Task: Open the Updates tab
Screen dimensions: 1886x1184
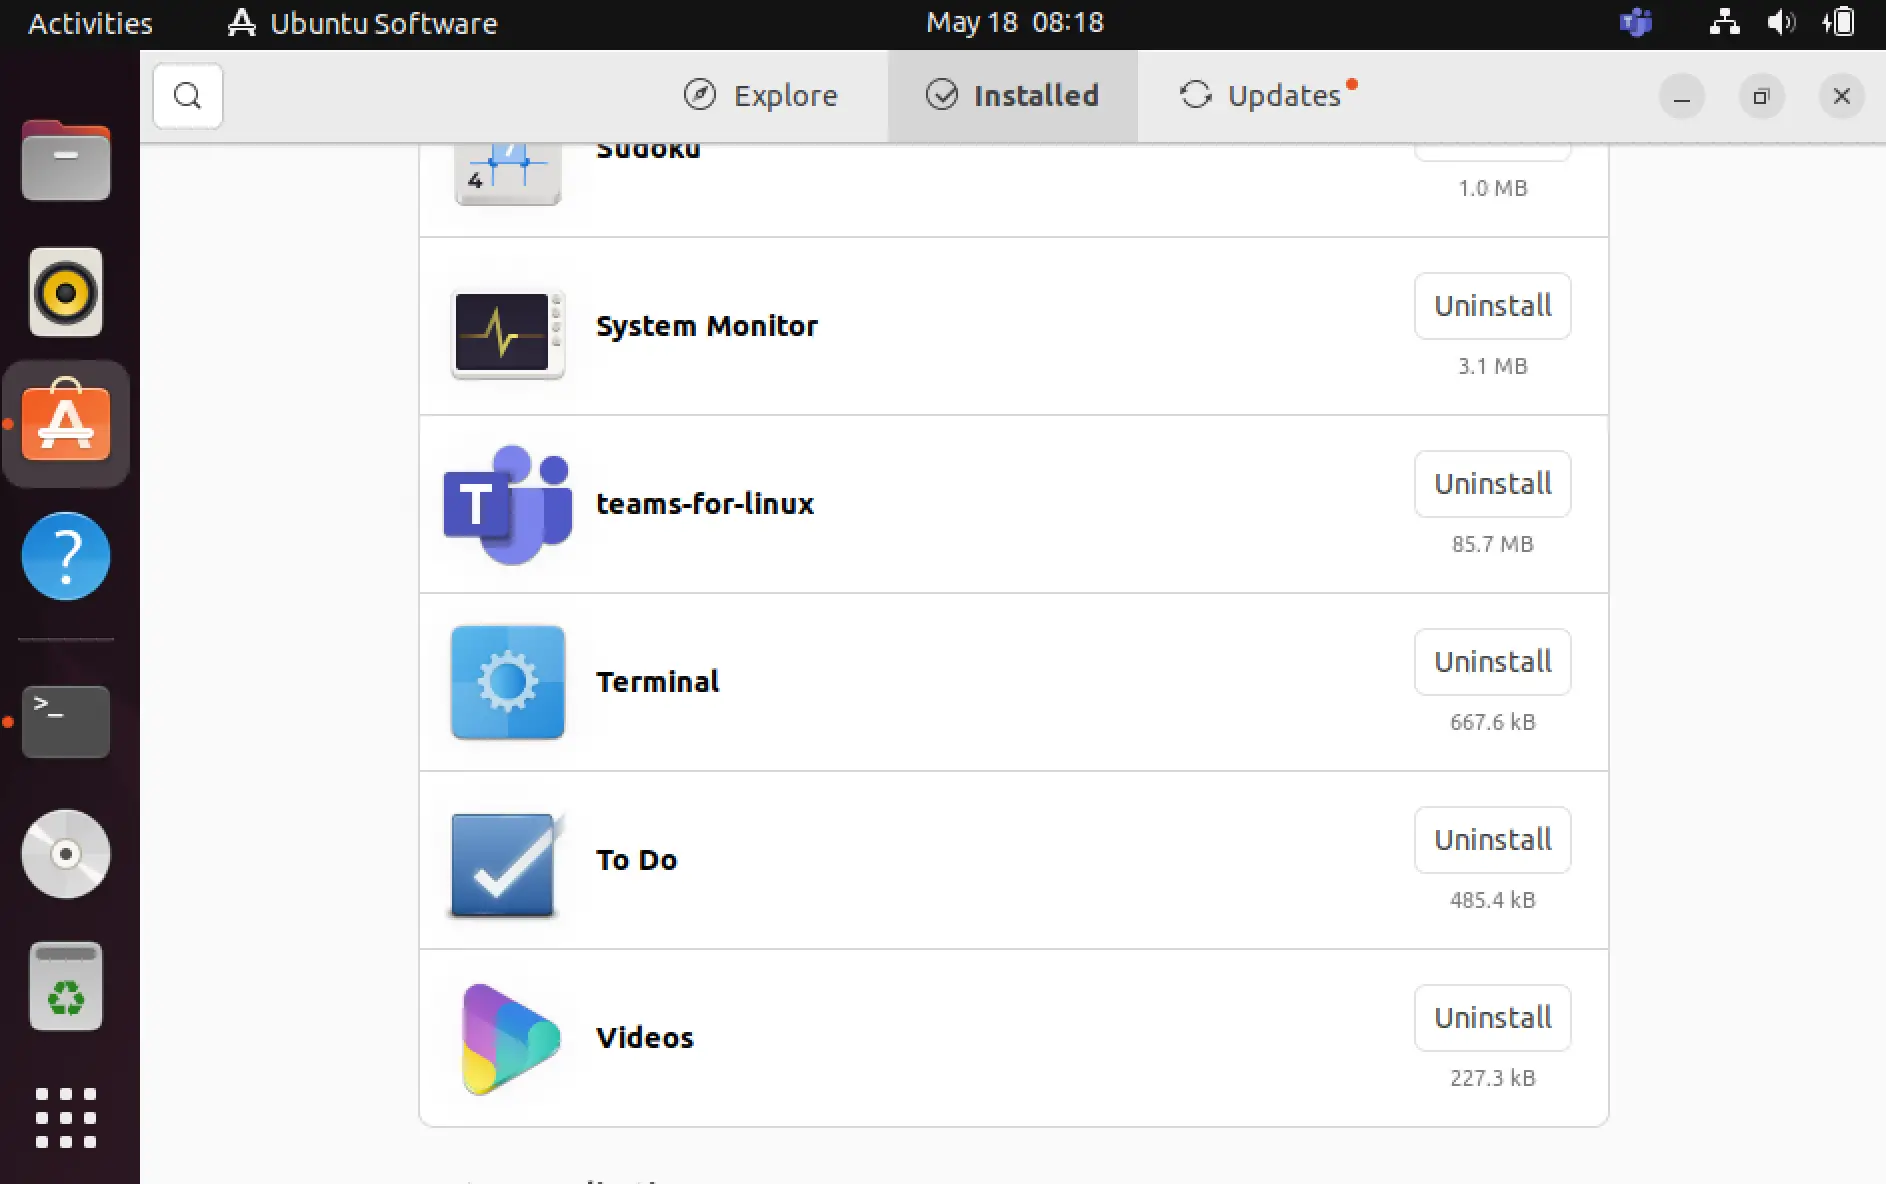Action: pyautogui.click(x=1267, y=96)
